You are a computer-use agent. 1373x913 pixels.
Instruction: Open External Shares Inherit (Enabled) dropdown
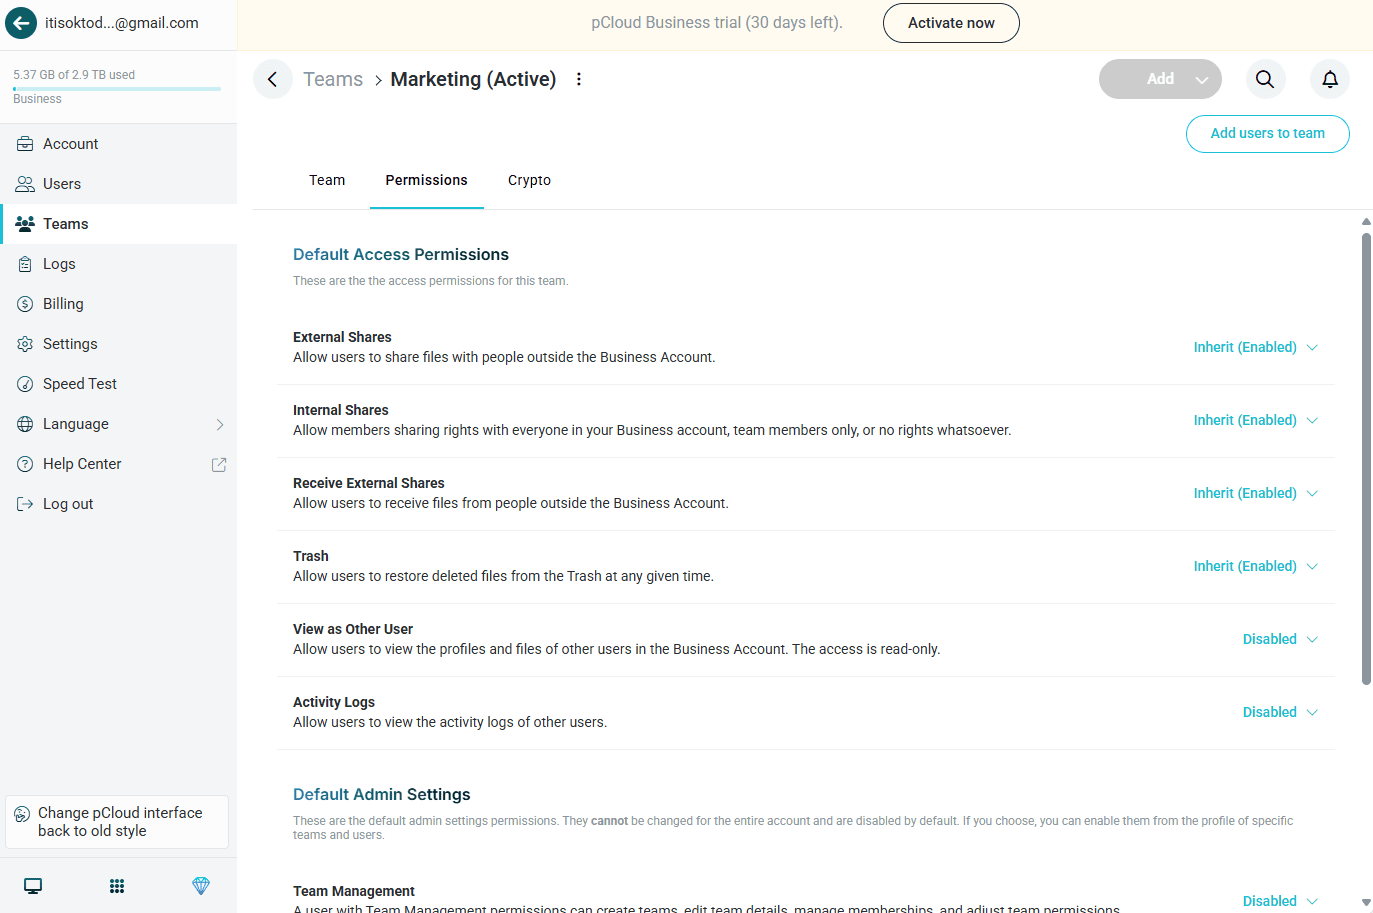[1256, 347]
